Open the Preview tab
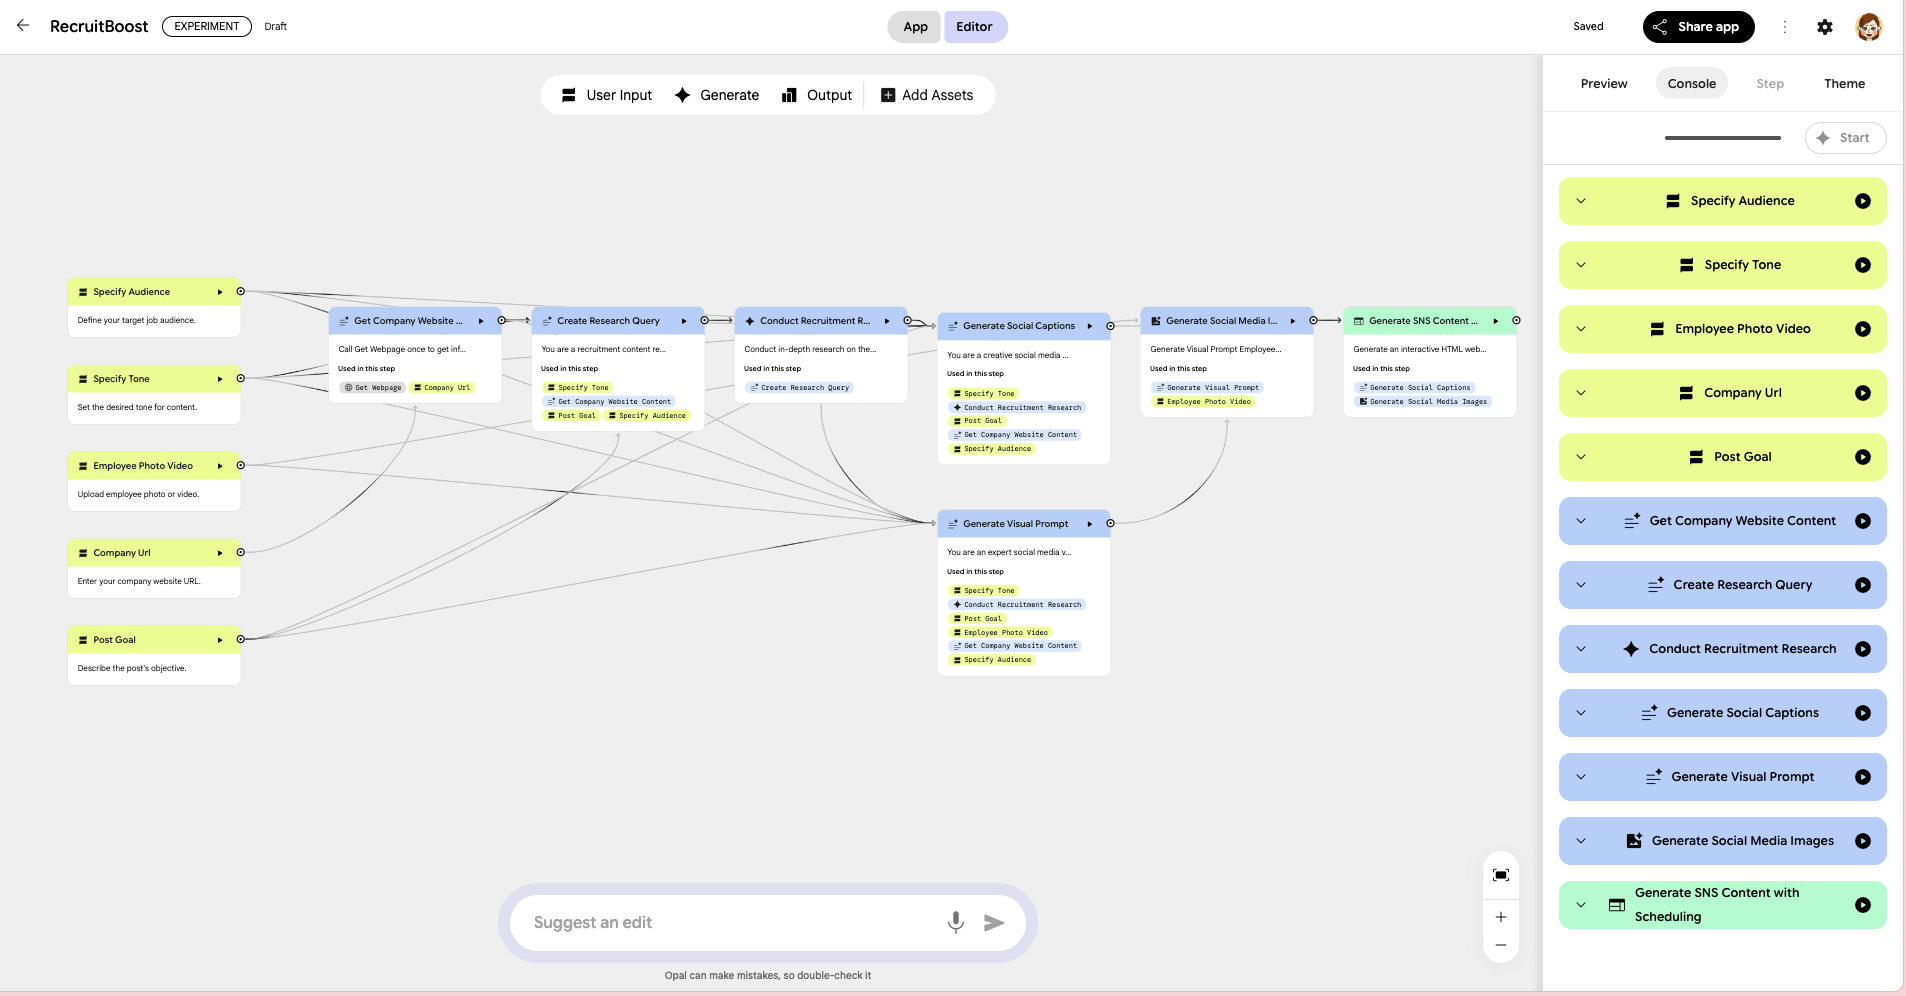The height and width of the screenshot is (996, 1906). [x=1603, y=84]
